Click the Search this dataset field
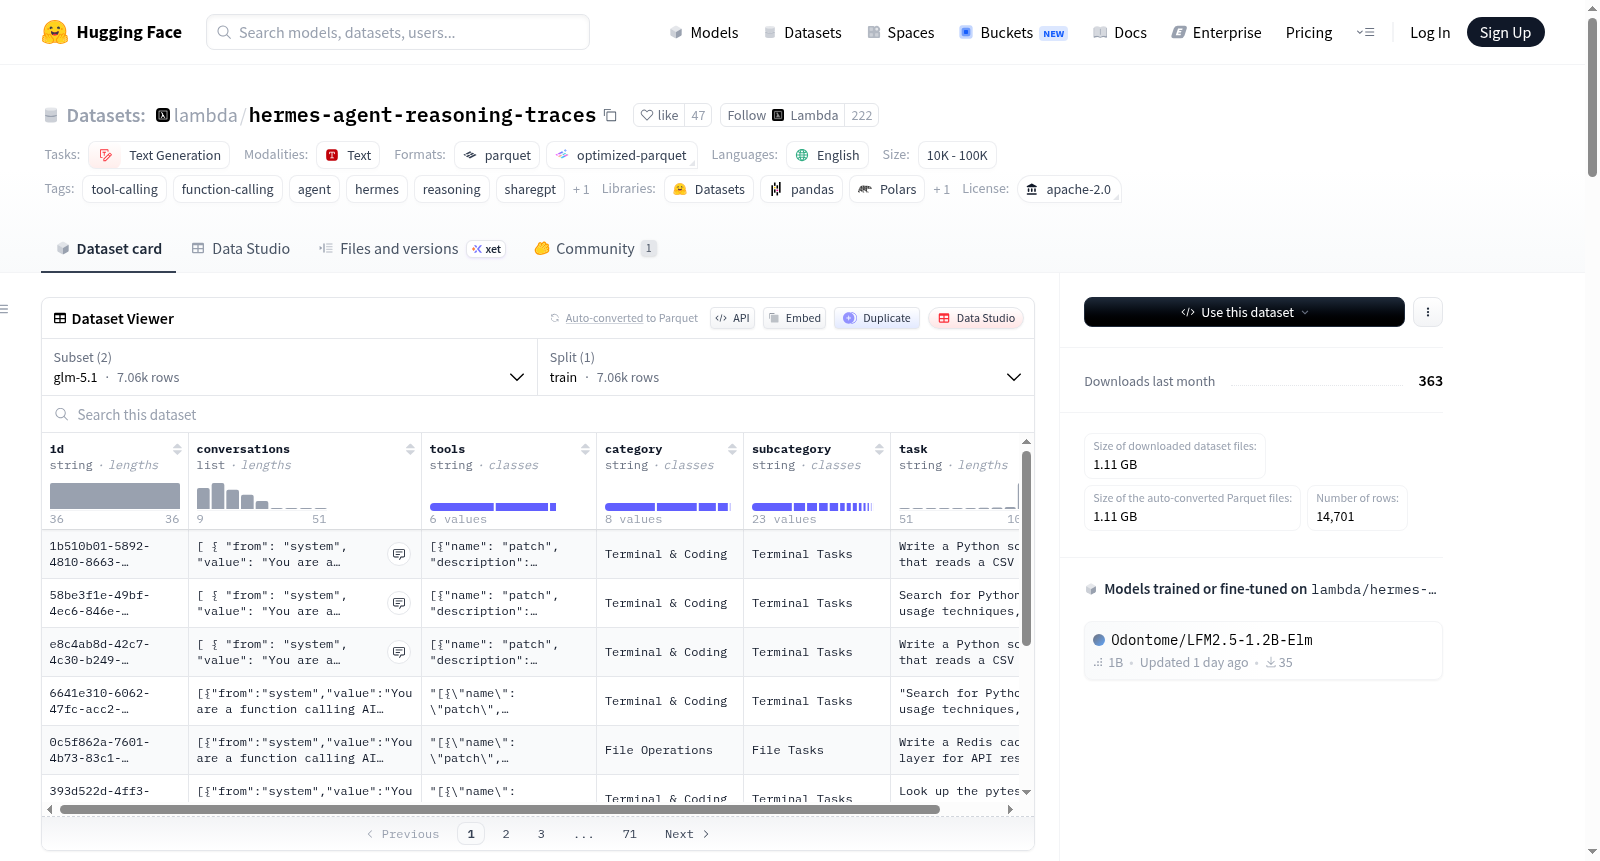This screenshot has width=1600, height=861. point(538,414)
